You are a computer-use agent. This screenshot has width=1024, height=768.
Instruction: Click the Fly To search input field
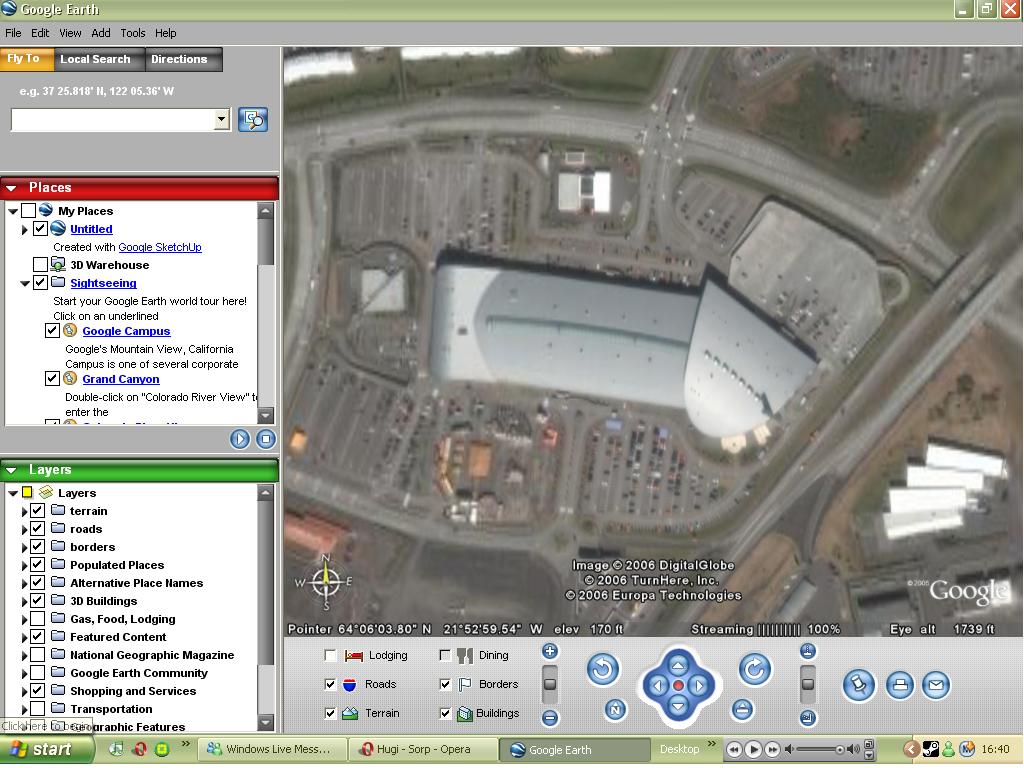click(113, 120)
